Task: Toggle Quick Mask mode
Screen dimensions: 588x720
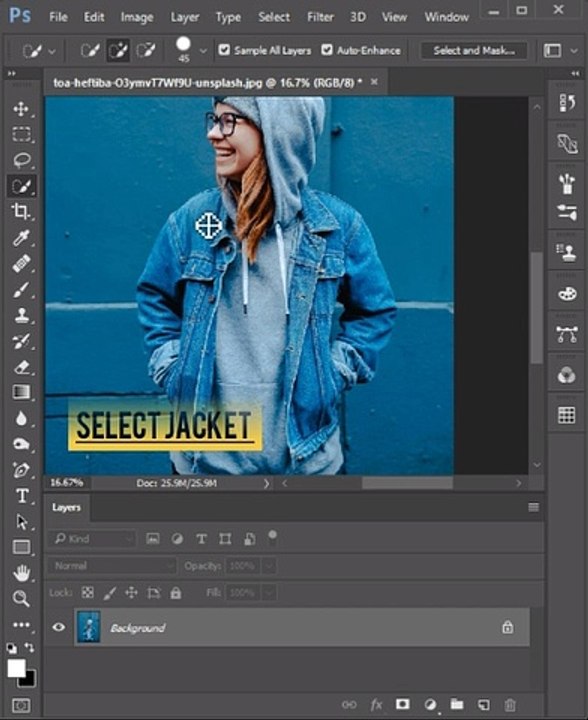Action: click(21, 705)
